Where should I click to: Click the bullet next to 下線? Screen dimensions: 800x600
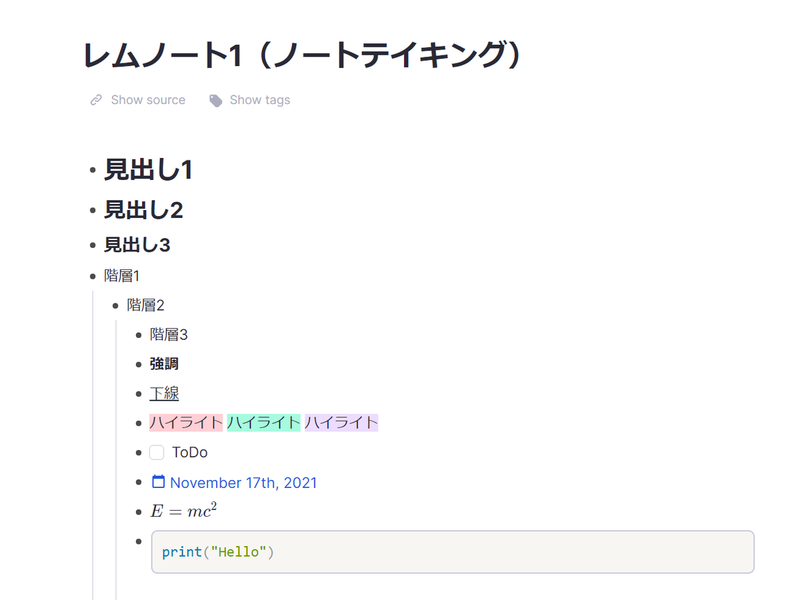tap(140, 393)
